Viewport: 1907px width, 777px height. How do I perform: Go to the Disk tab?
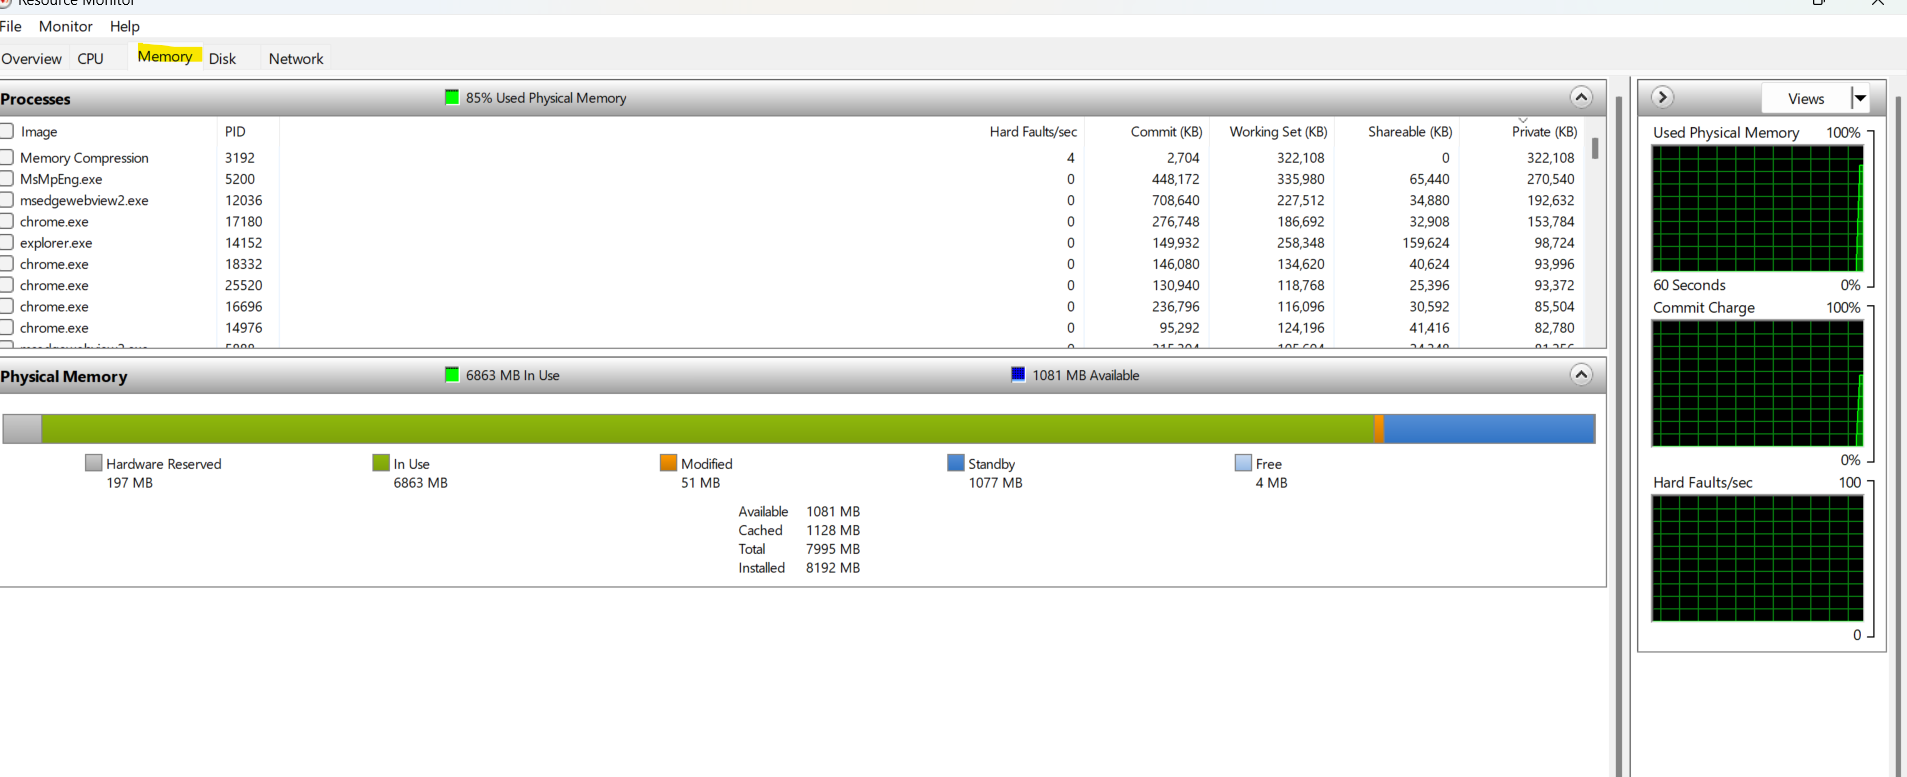[x=223, y=59]
